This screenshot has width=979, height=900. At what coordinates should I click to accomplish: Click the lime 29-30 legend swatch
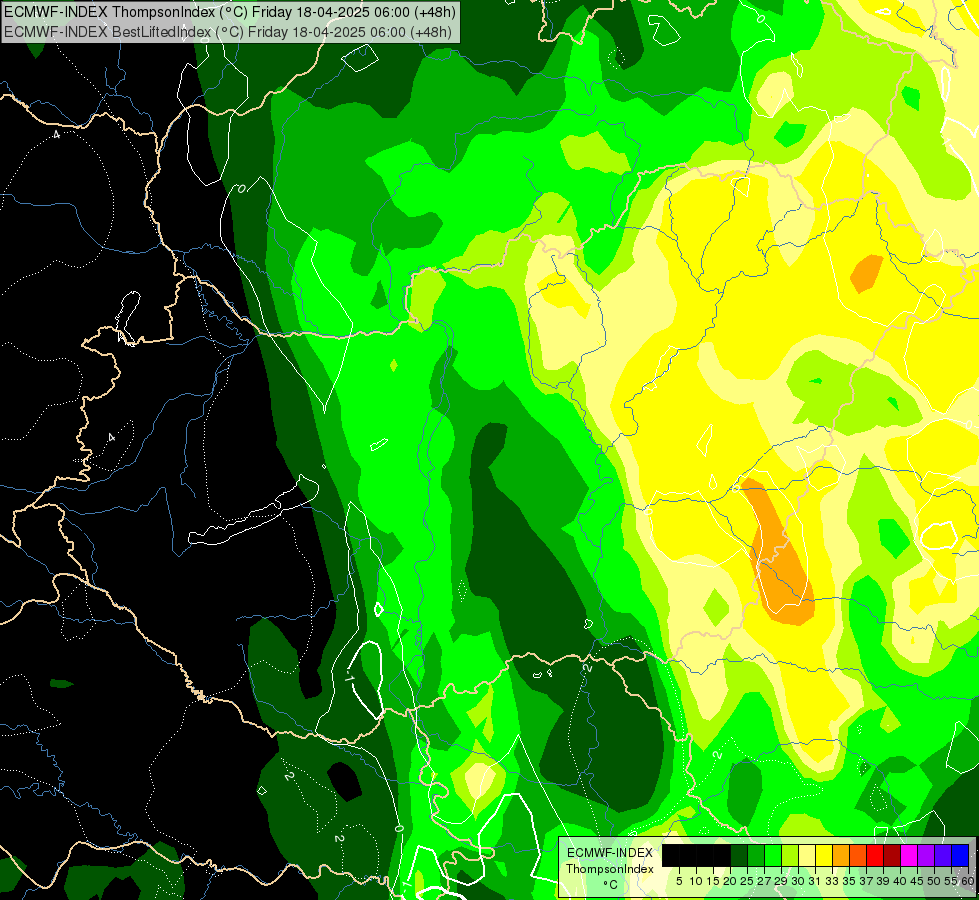(x=790, y=855)
